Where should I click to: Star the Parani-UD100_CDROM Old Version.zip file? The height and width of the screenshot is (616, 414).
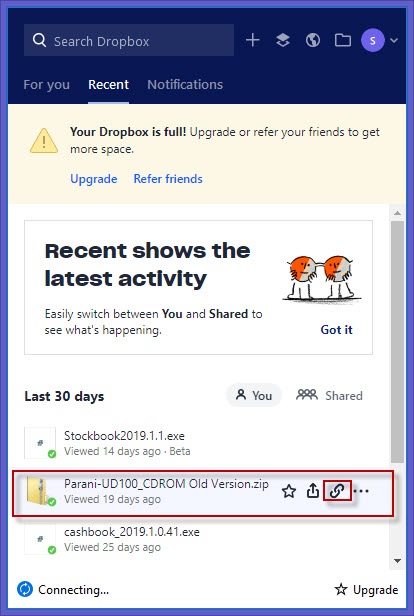point(289,491)
